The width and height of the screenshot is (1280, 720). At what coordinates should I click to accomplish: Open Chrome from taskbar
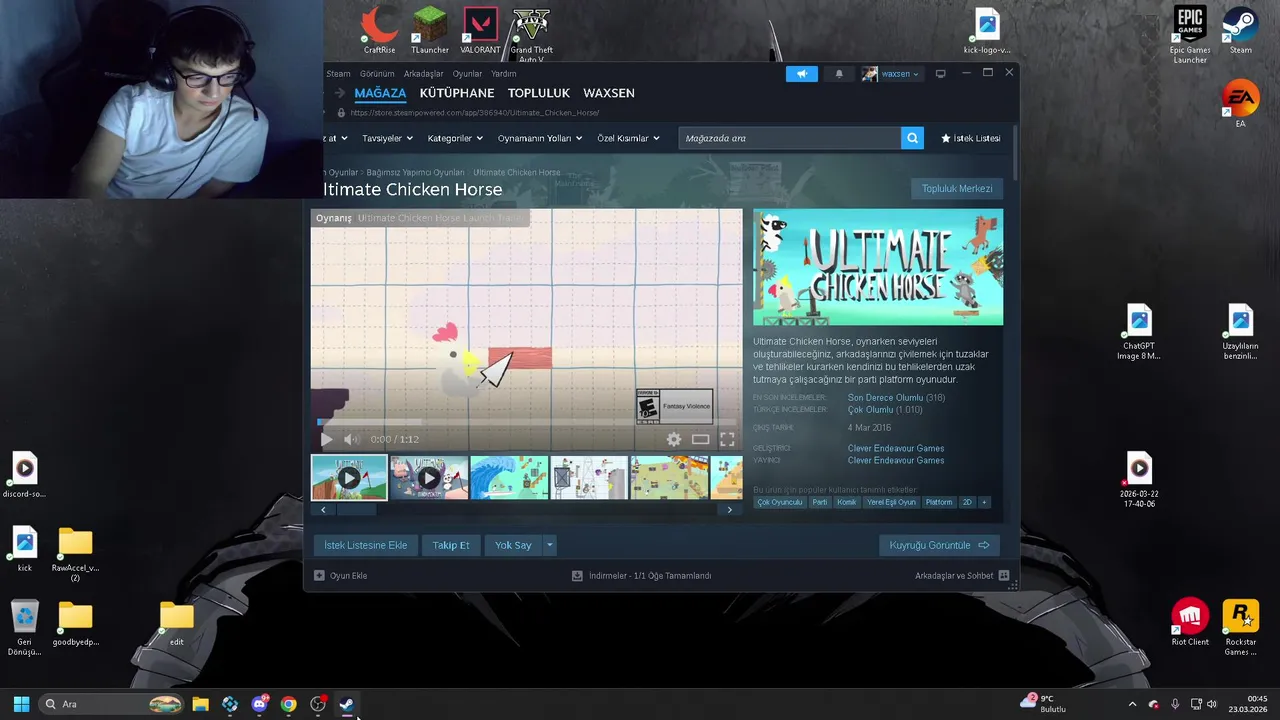click(289, 704)
